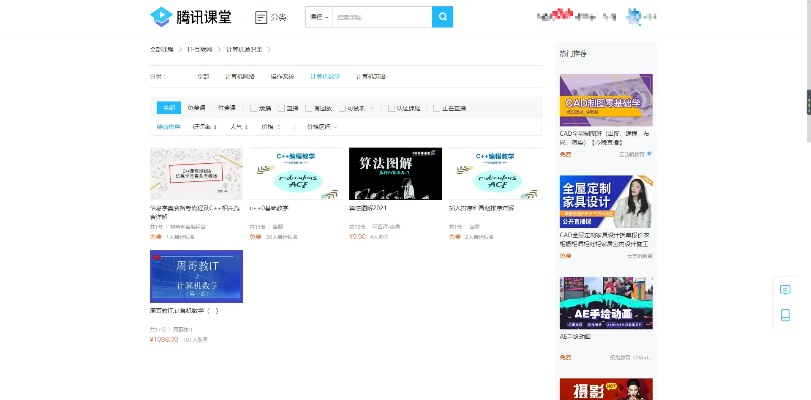The height and width of the screenshot is (400, 811).
Task: Click the 好评率 sort arrow
Action: 215,127
